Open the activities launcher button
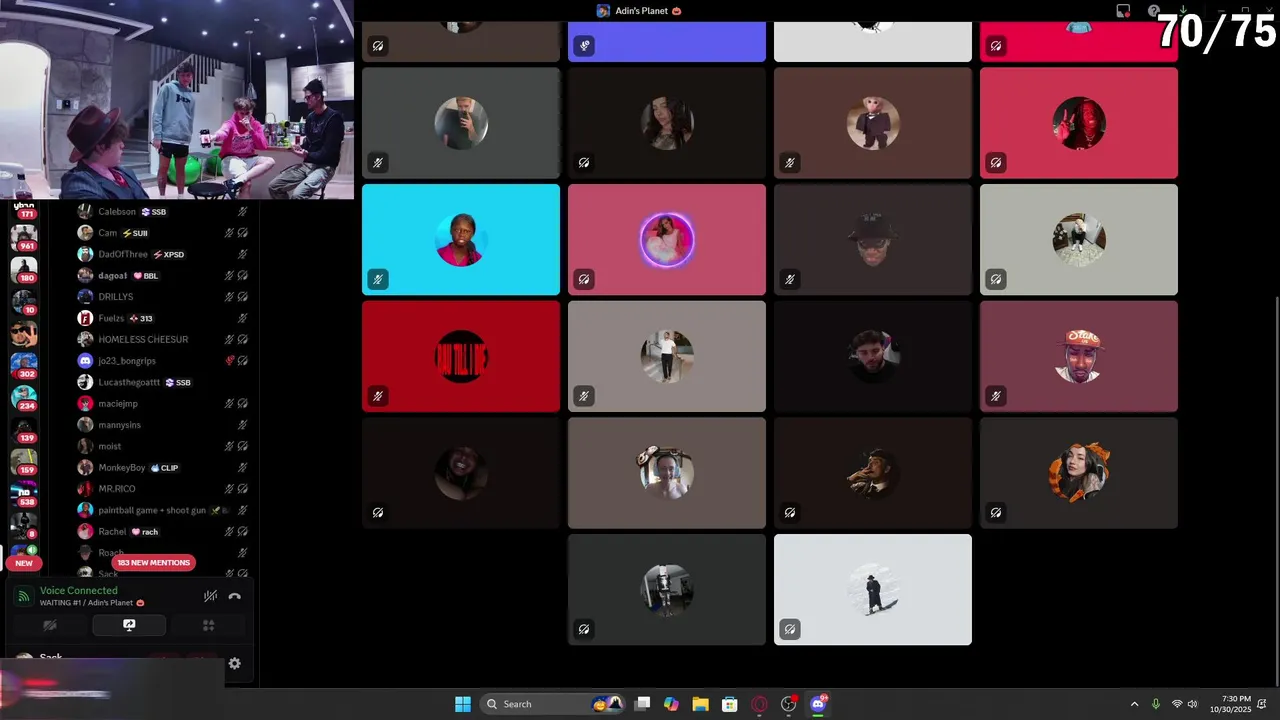This screenshot has height=720, width=1280. (209, 626)
